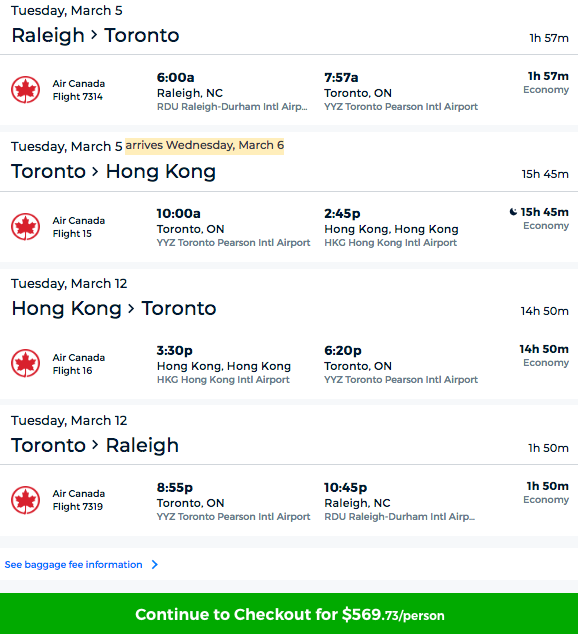578x634 pixels.
Task: Click Air Canada logo for Flight 16
Action: [x=25, y=363]
